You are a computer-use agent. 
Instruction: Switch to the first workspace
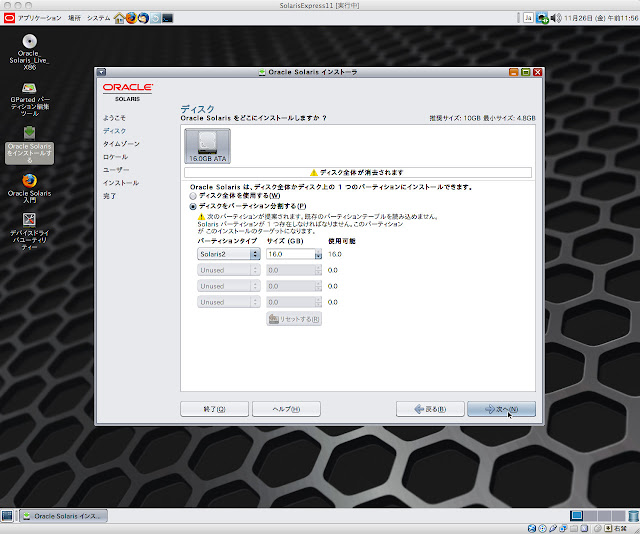click(x=577, y=516)
